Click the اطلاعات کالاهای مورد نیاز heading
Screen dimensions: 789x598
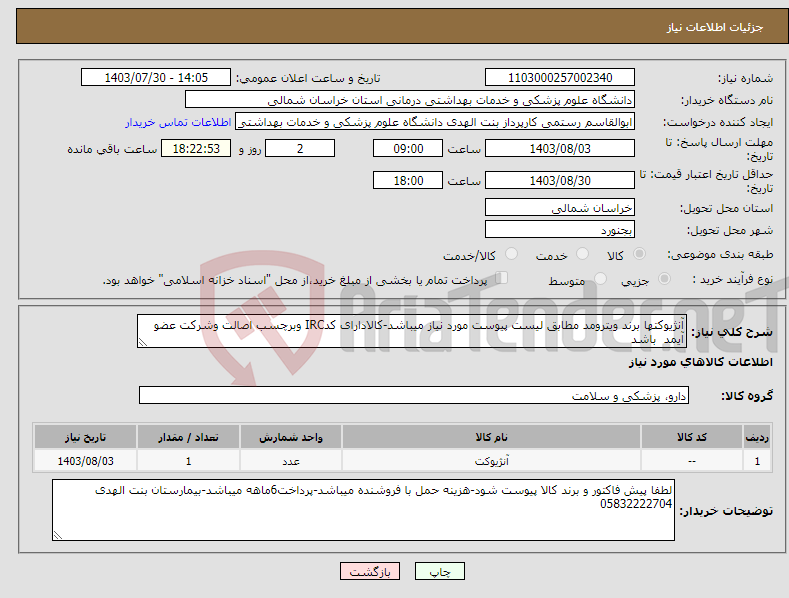click(700, 362)
